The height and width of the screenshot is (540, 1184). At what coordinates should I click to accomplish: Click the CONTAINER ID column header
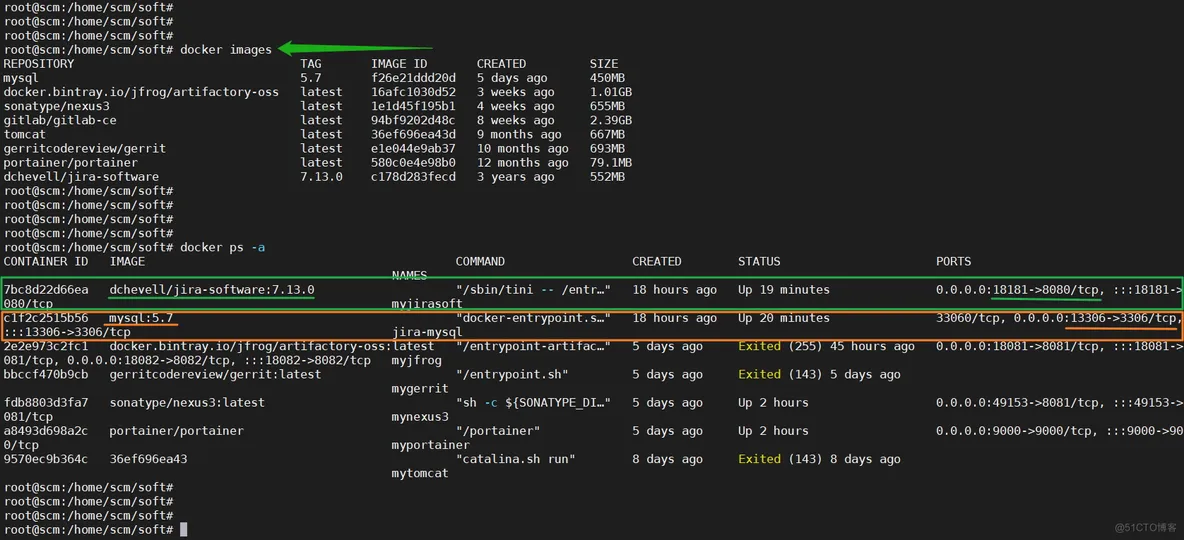tap(45, 261)
